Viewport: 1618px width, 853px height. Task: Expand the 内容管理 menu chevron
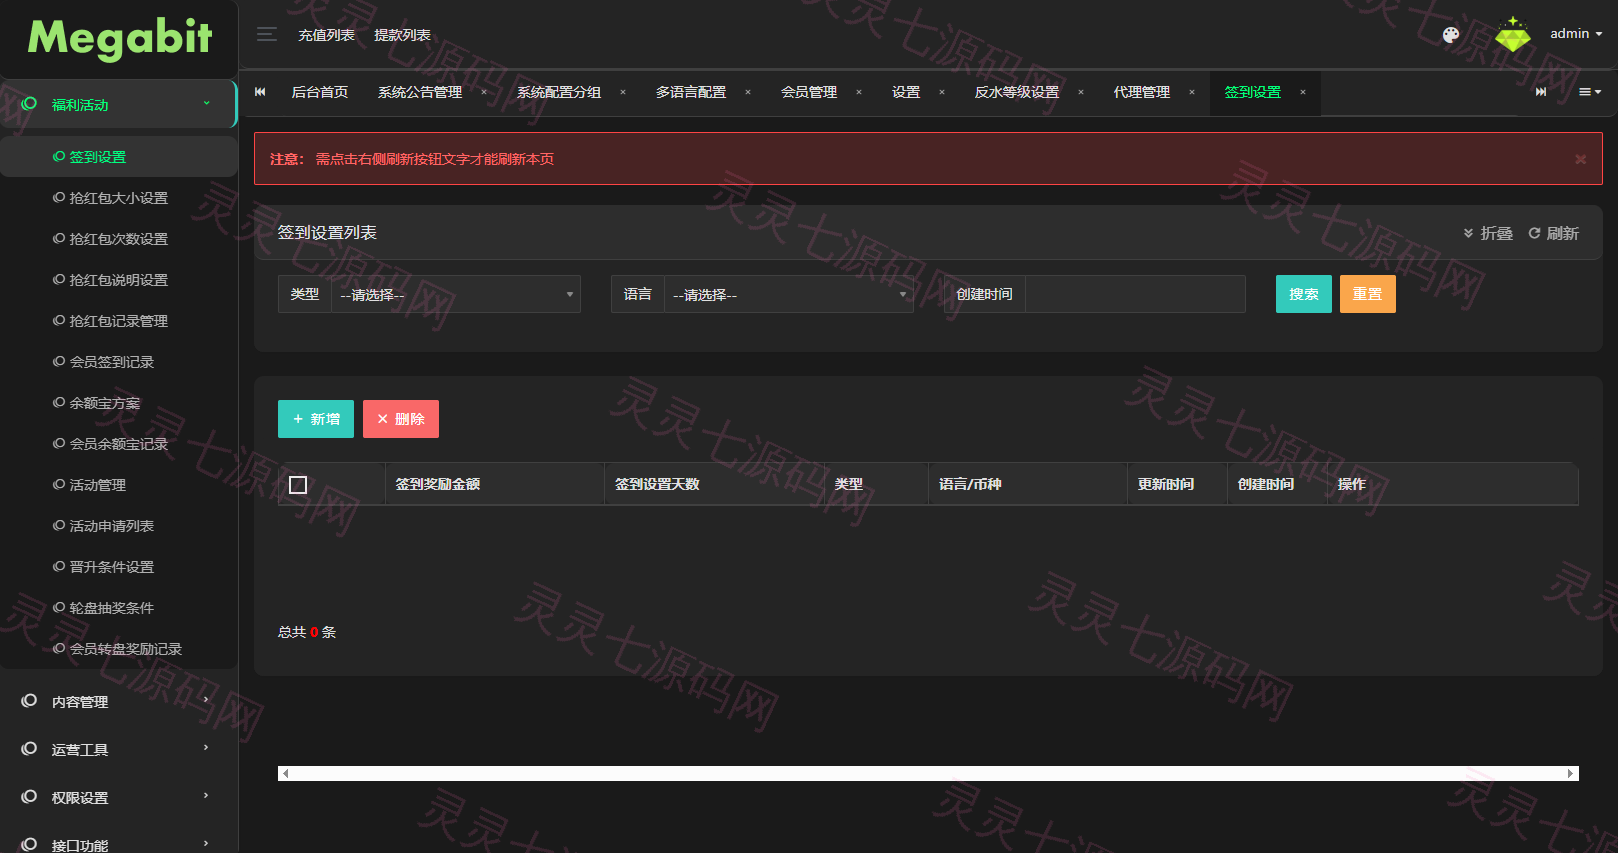207,700
